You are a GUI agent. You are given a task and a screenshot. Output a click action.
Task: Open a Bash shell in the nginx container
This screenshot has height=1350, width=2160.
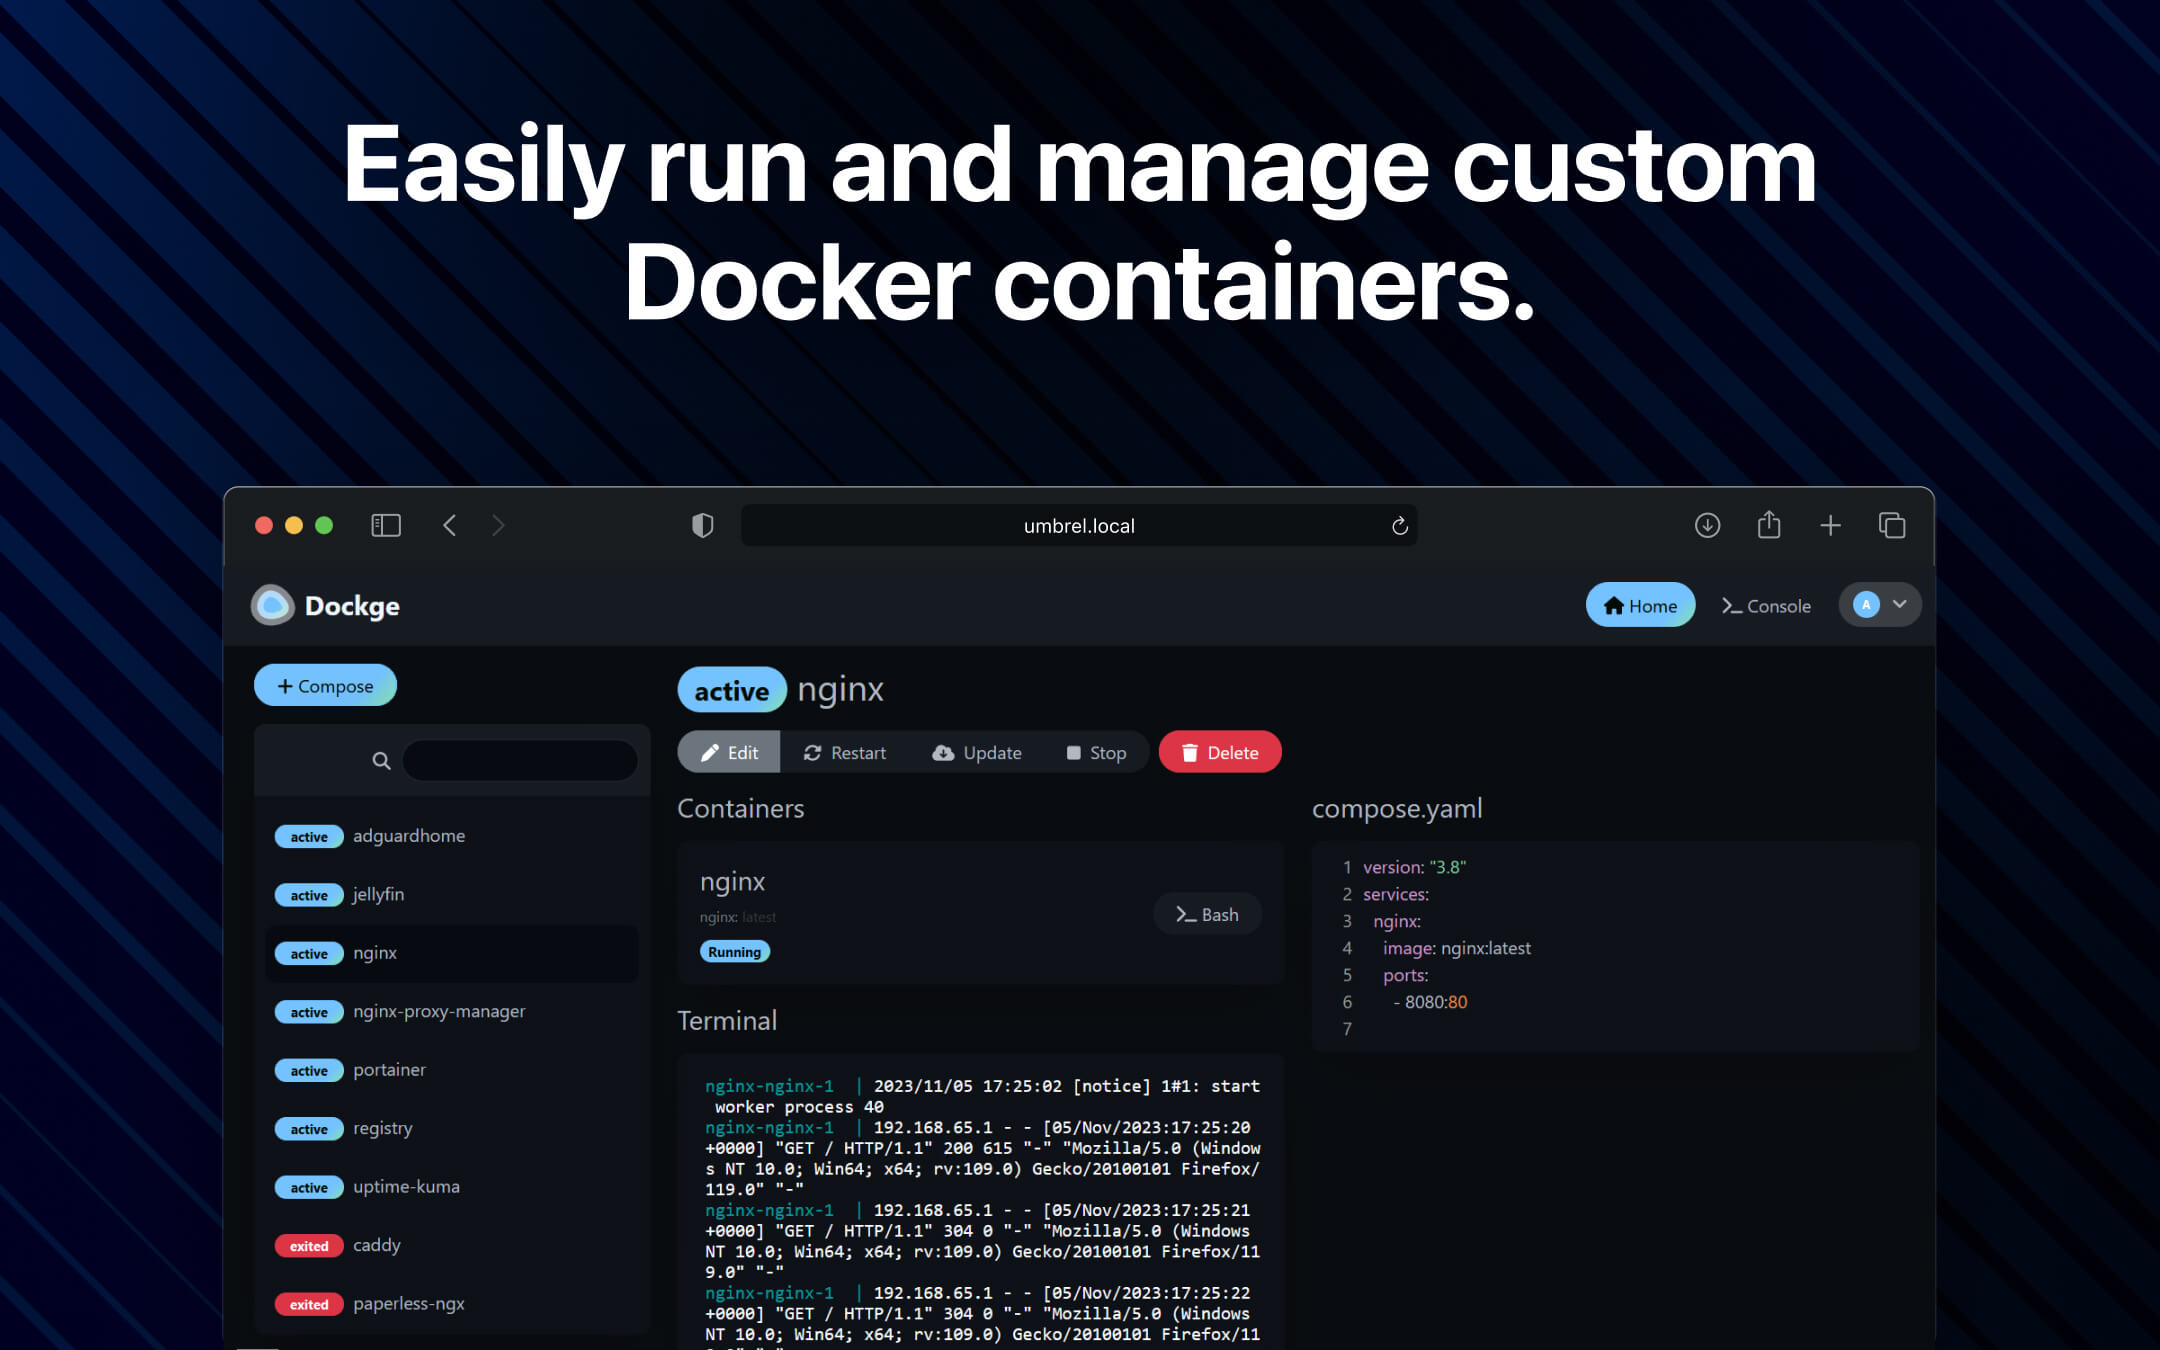[x=1206, y=913]
